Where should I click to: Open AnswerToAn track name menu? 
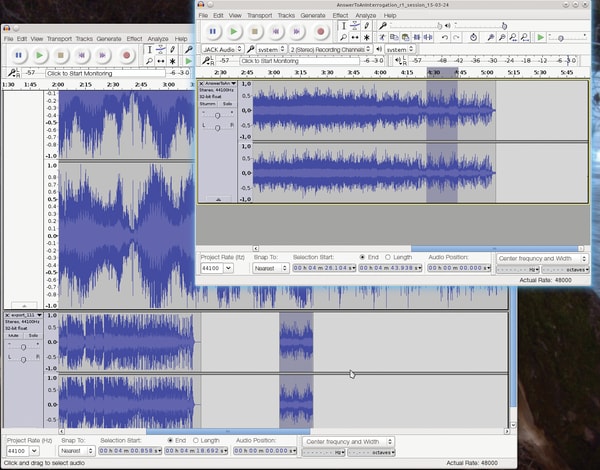(218, 83)
